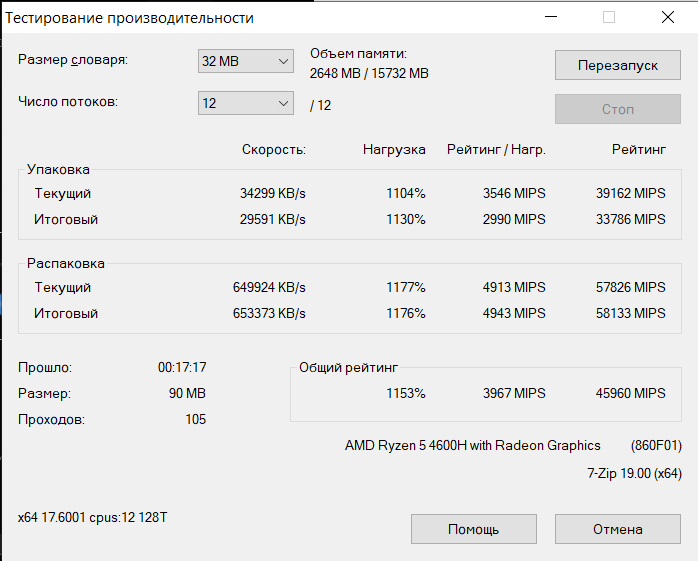
Task: Expand the thread count dropdown showing 12
Action: point(246,103)
